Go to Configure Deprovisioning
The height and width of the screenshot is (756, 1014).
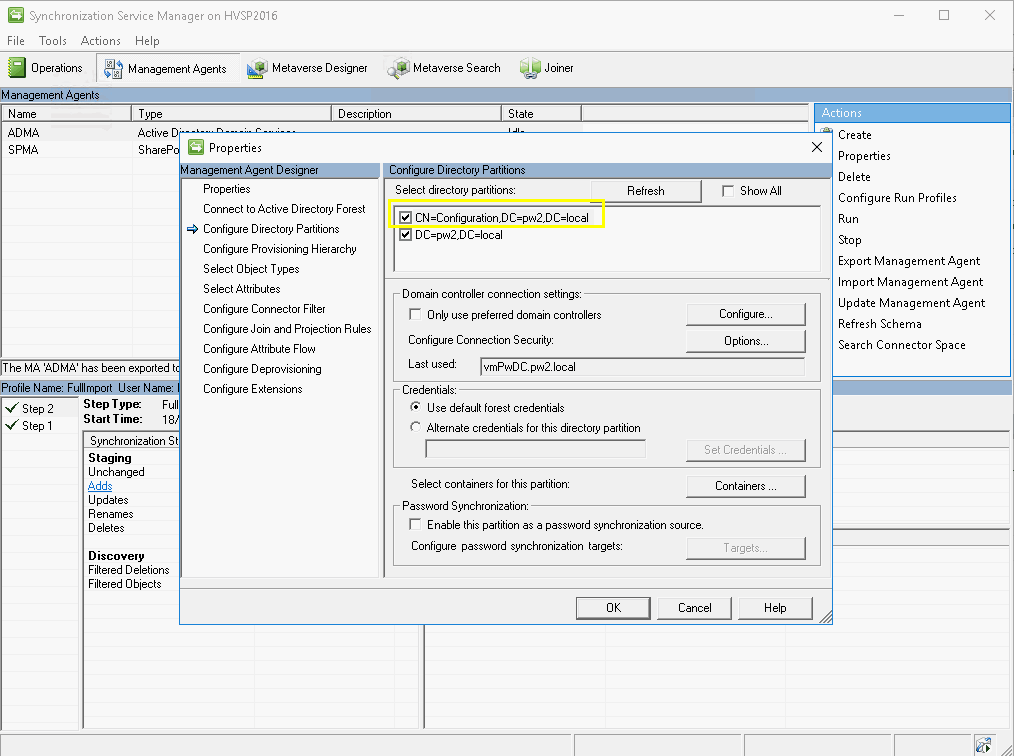pos(262,369)
